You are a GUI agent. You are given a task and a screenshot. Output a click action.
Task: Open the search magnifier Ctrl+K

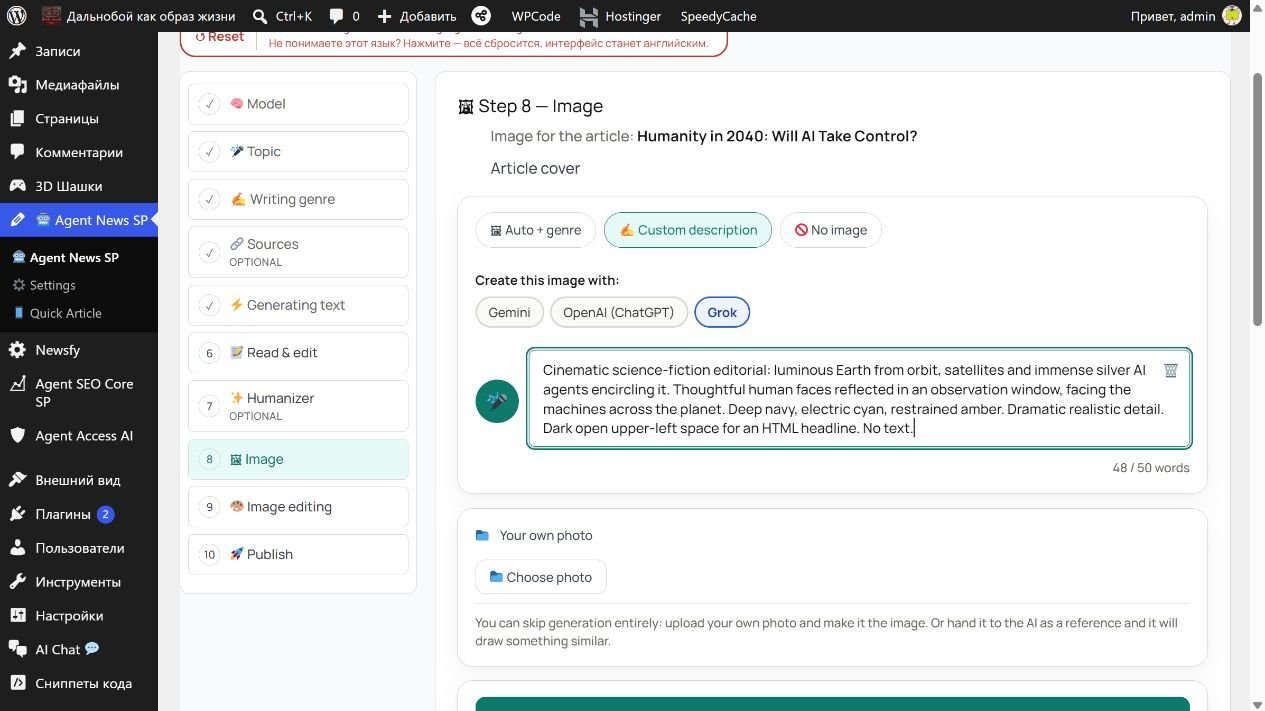260,16
